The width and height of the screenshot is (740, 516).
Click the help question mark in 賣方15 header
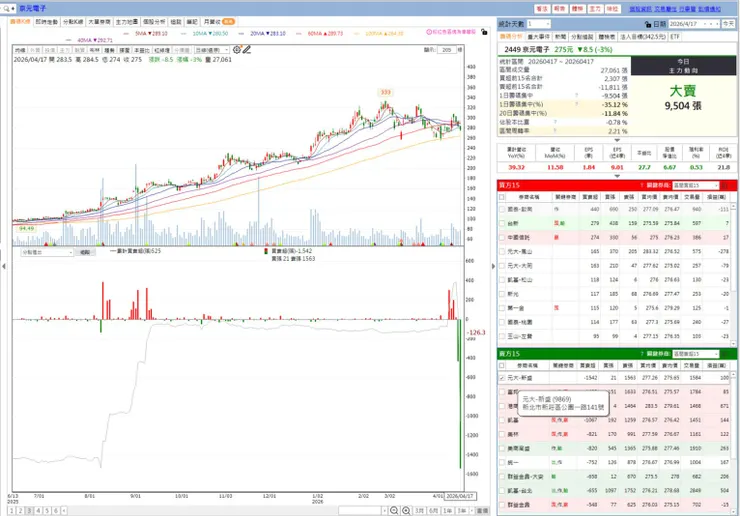(642, 354)
